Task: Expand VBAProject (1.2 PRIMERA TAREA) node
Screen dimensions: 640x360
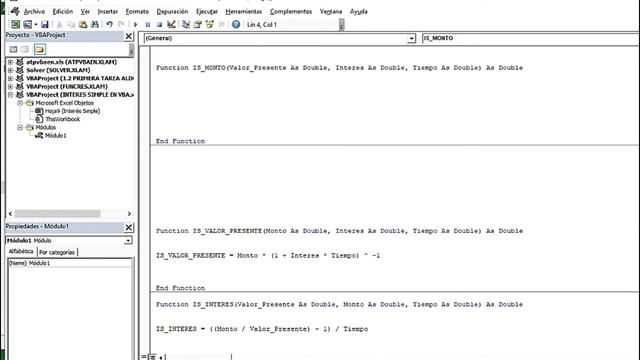Action: 11,78
